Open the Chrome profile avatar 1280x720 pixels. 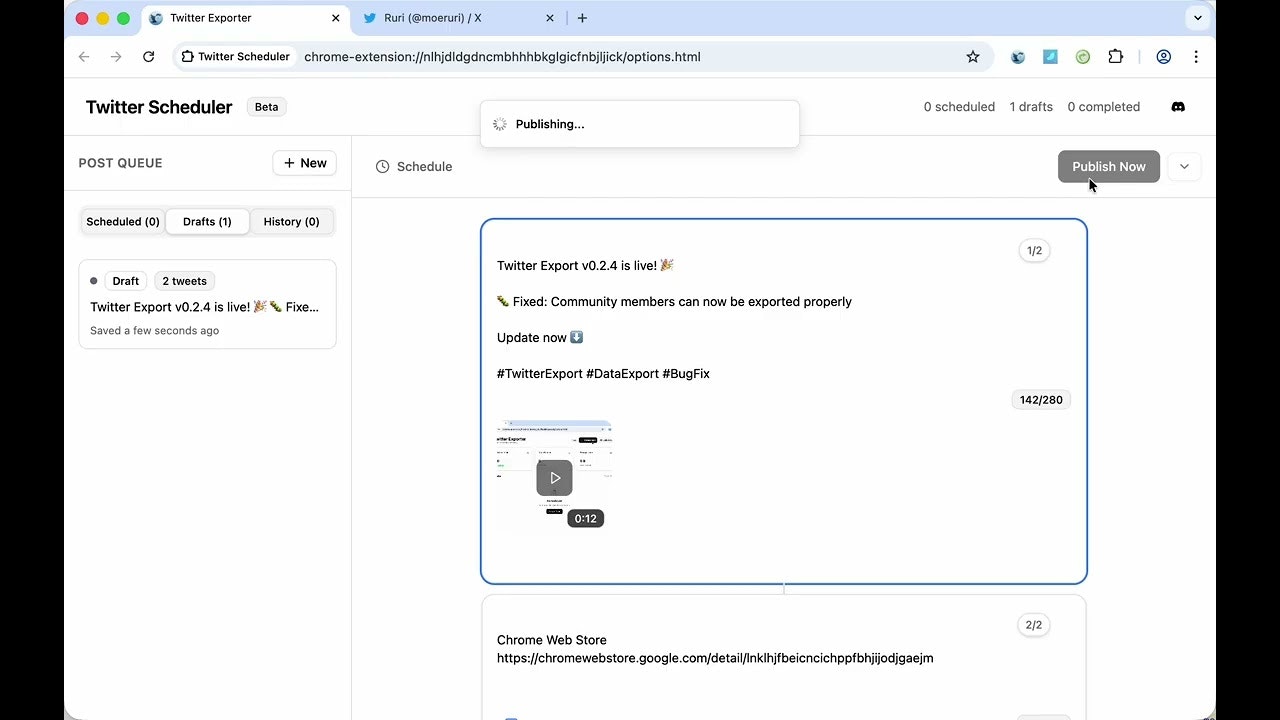[1163, 57]
